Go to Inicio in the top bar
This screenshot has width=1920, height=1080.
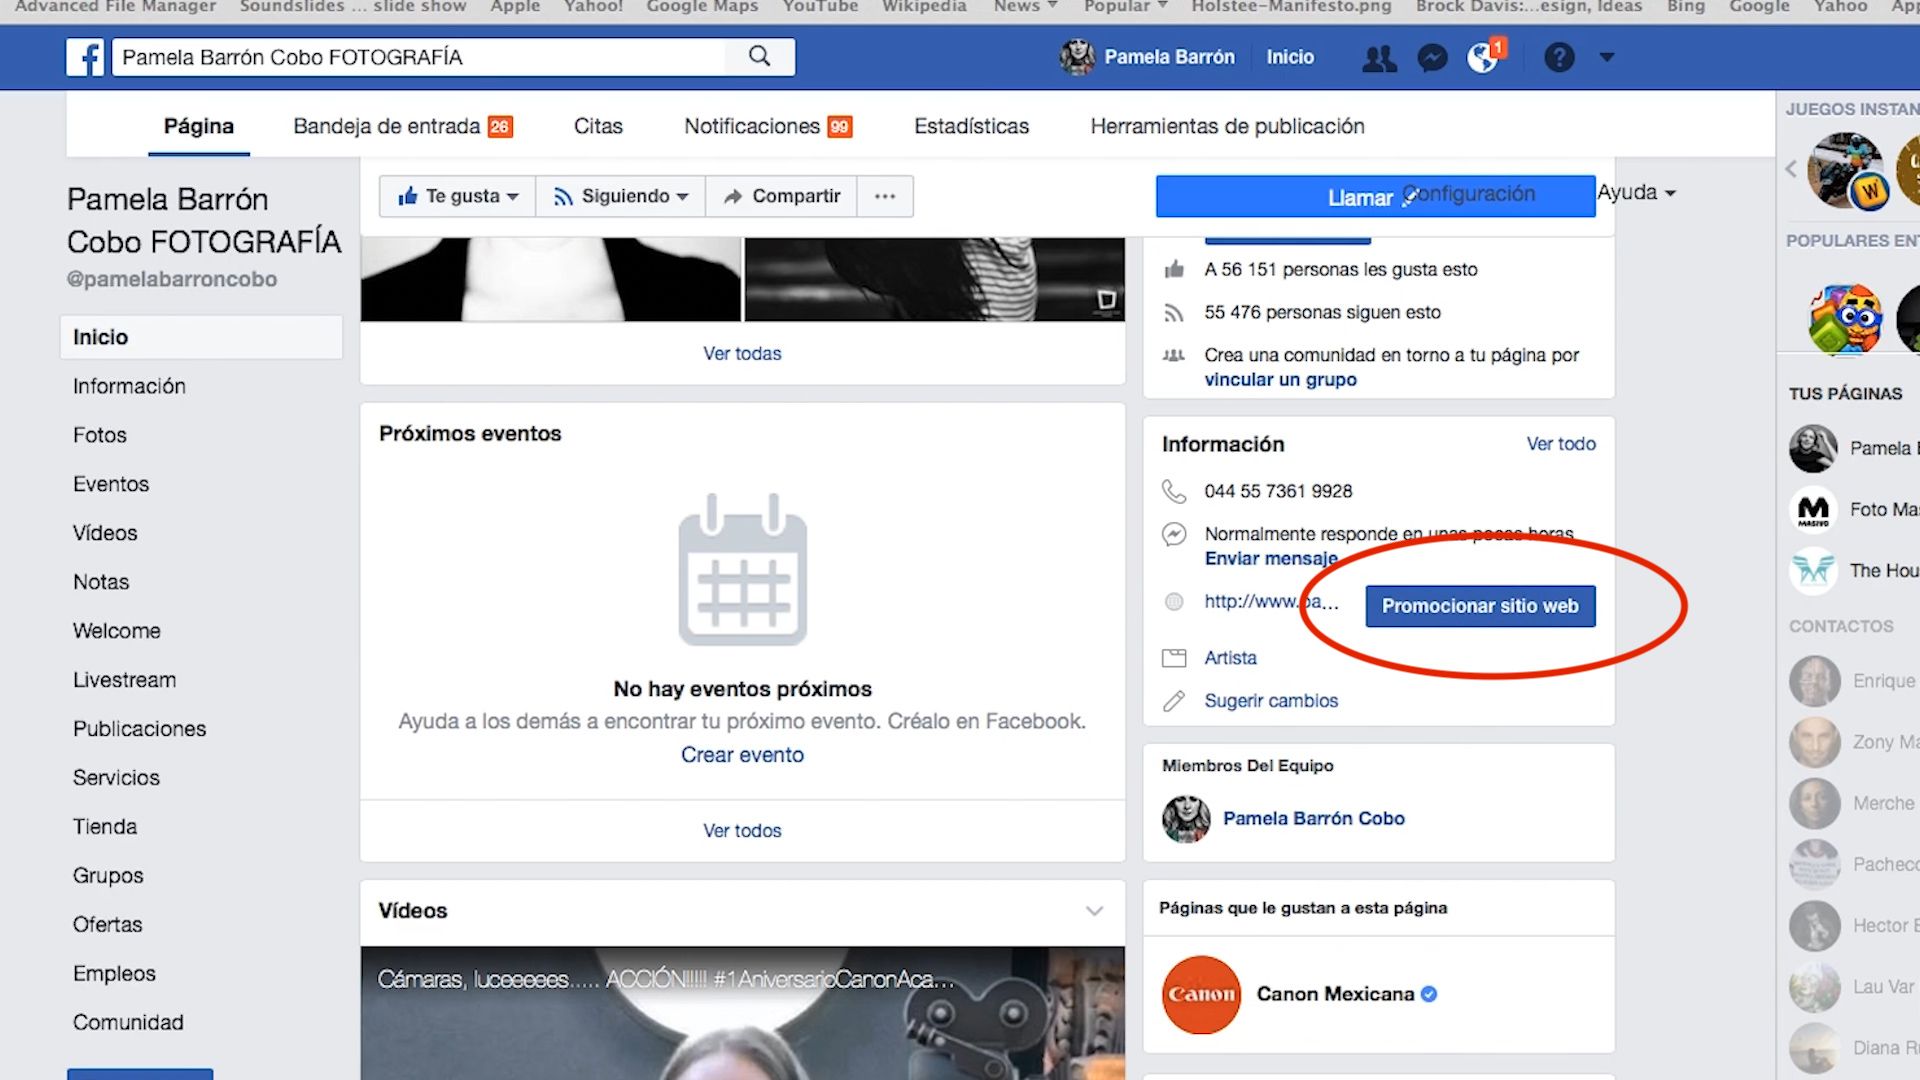click(x=1290, y=57)
